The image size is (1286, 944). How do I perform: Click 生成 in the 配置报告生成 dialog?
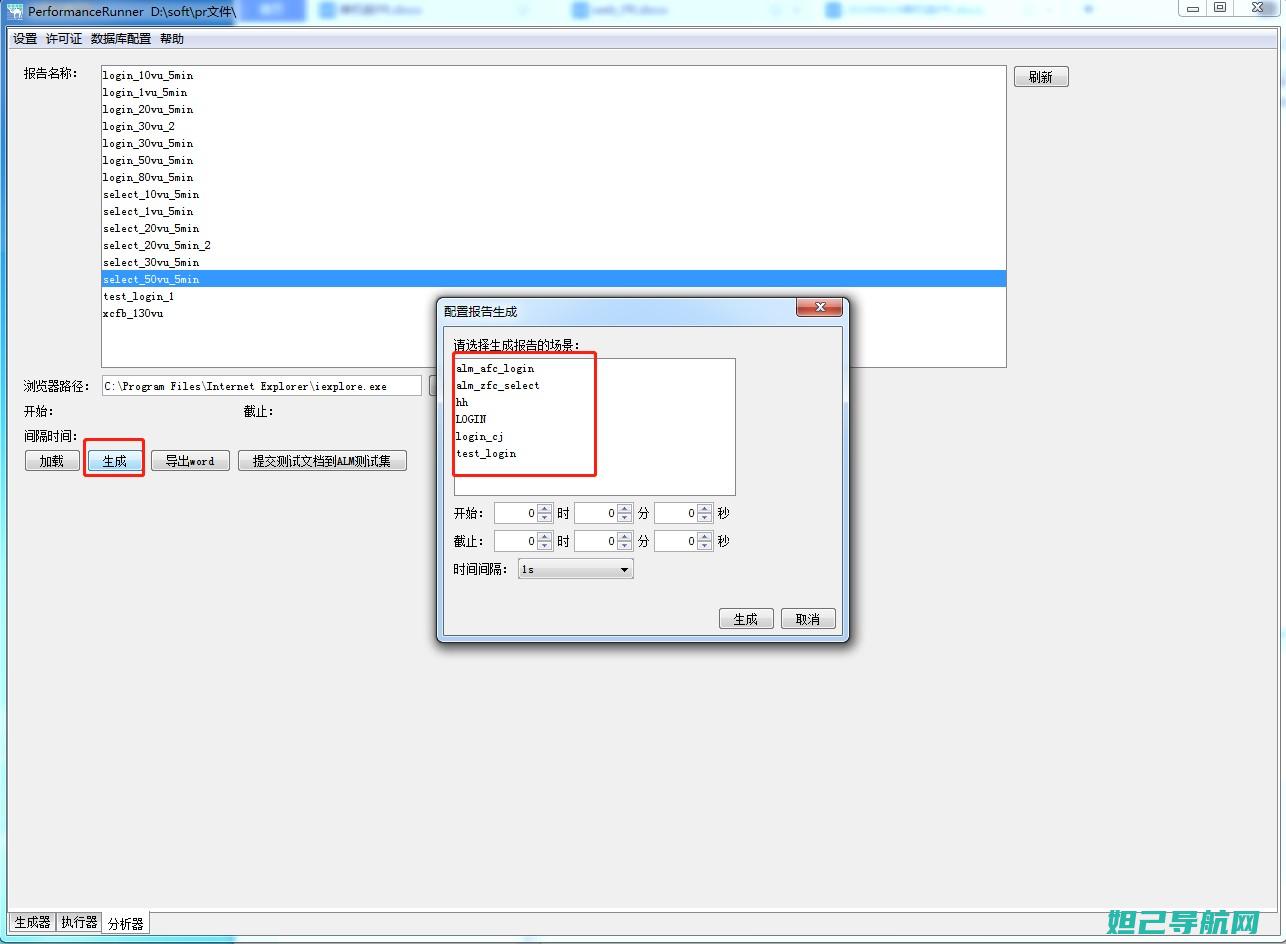(746, 619)
